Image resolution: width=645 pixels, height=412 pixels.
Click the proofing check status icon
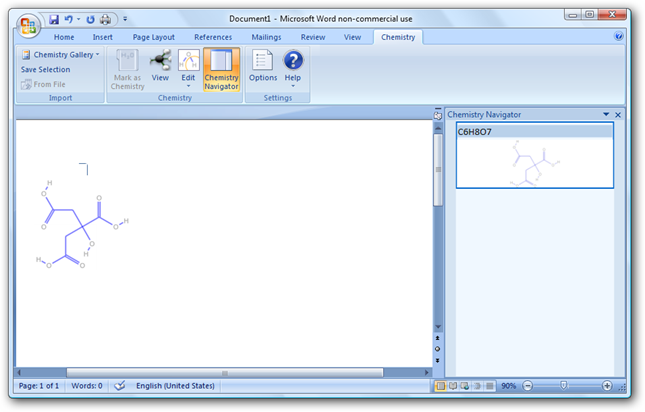[x=119, y=386]
